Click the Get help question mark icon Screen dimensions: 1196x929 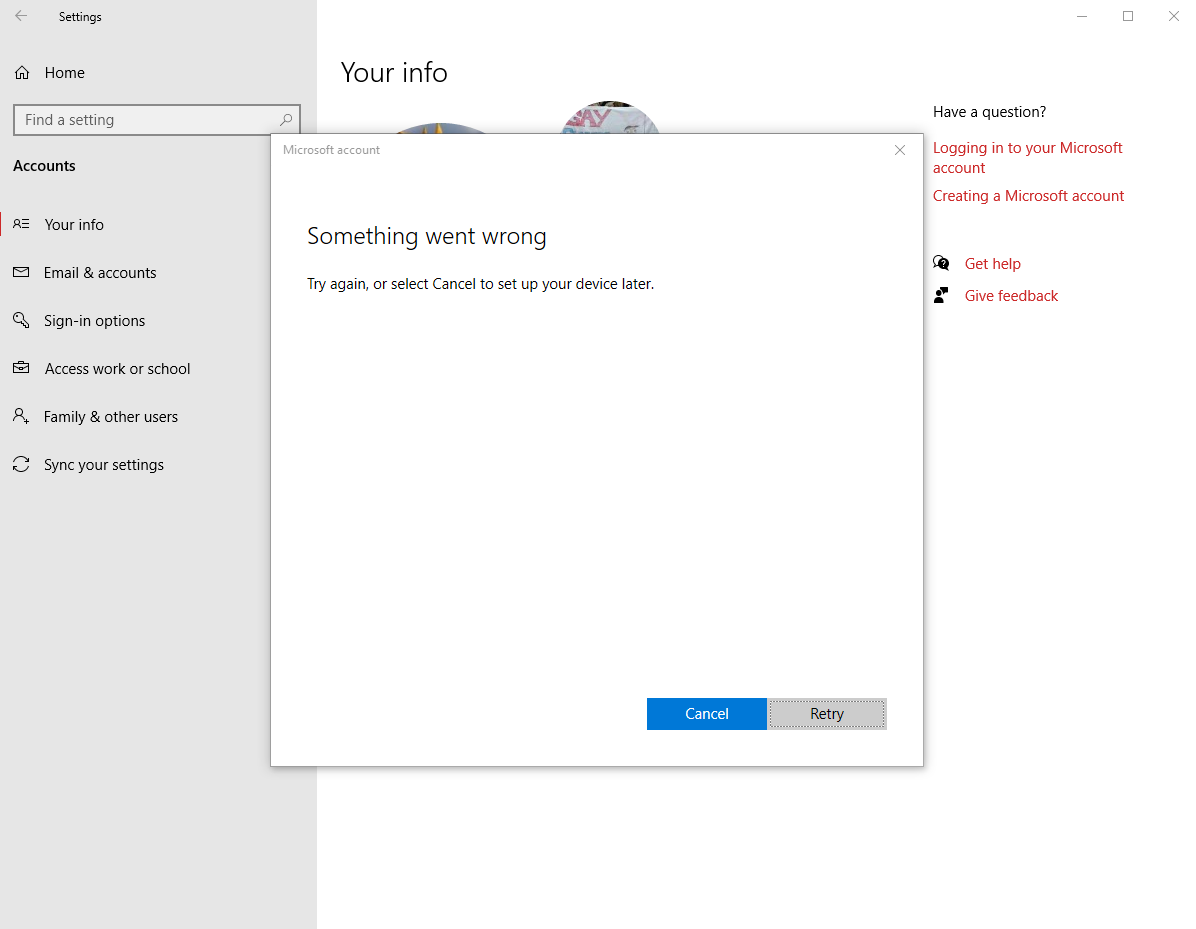[941, 262]
